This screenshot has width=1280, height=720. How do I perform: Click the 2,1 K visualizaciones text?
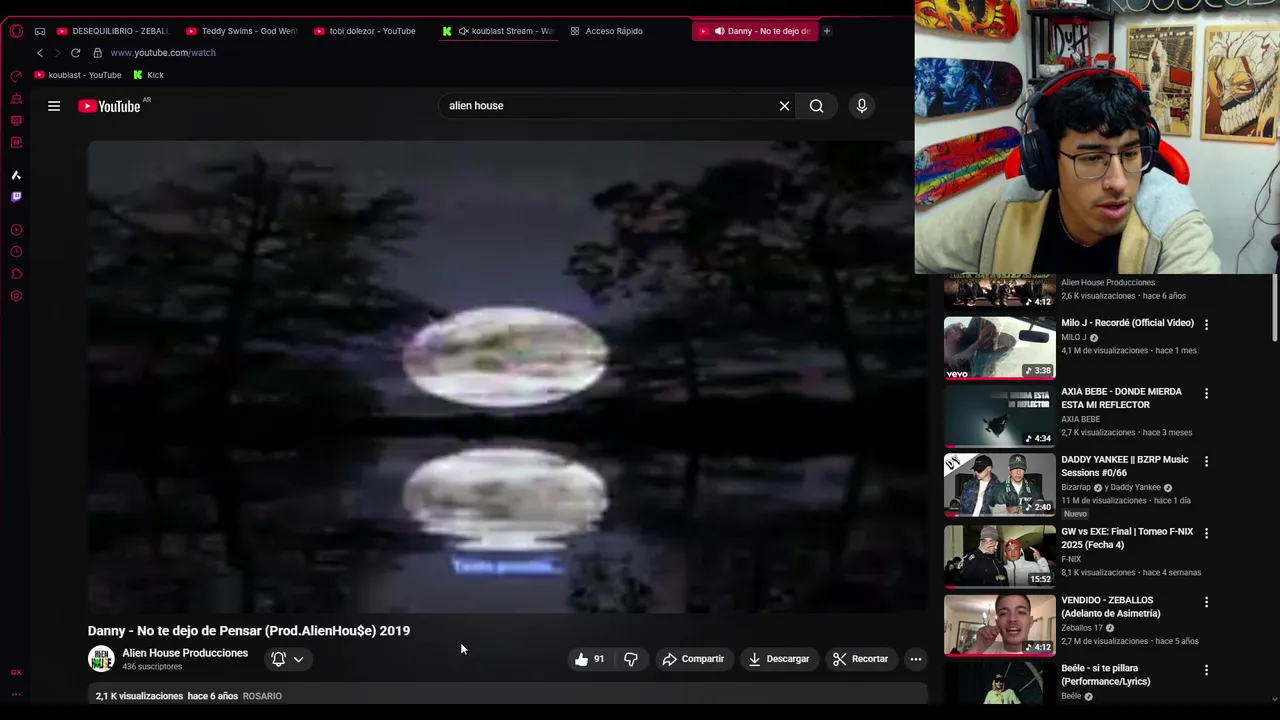139,696
